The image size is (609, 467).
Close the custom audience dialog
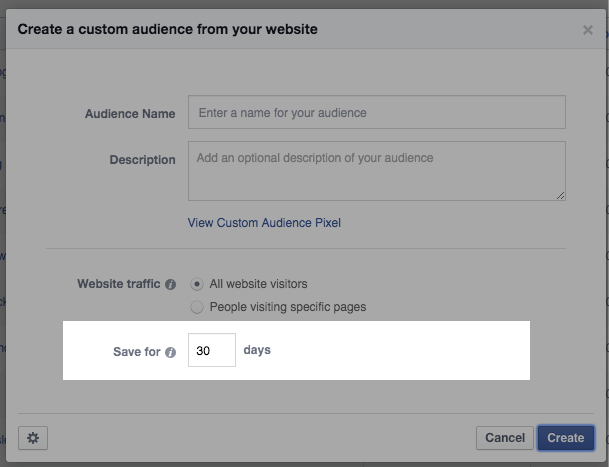point(587,30)
